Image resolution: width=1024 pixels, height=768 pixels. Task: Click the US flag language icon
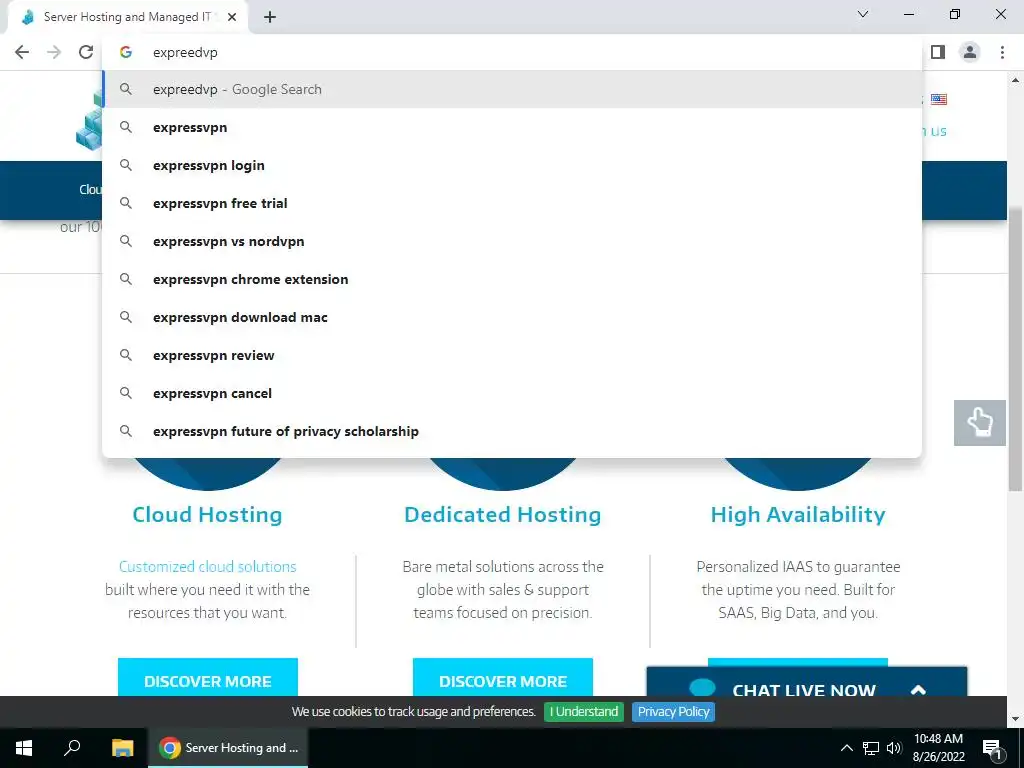939,99
